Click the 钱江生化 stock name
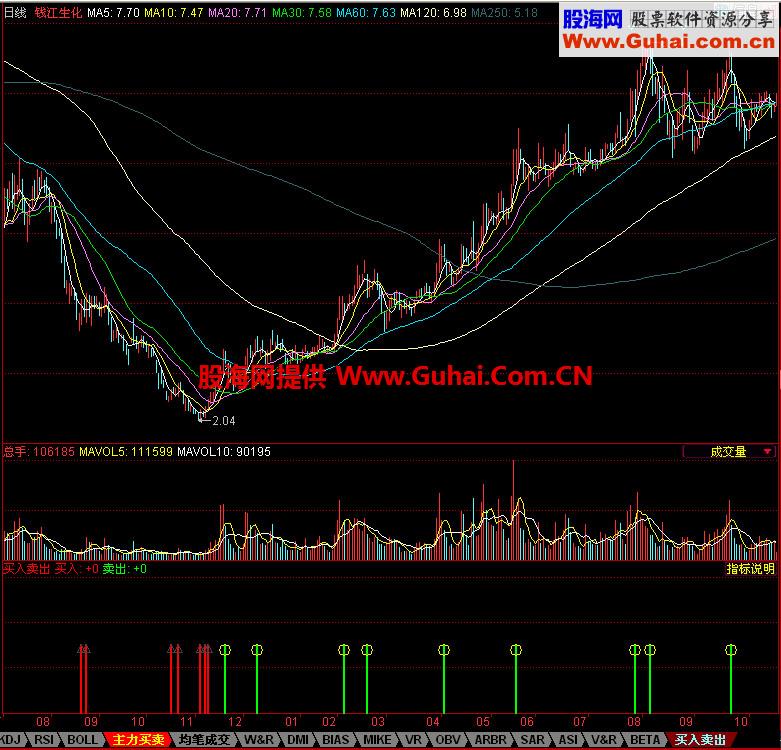 58,12
